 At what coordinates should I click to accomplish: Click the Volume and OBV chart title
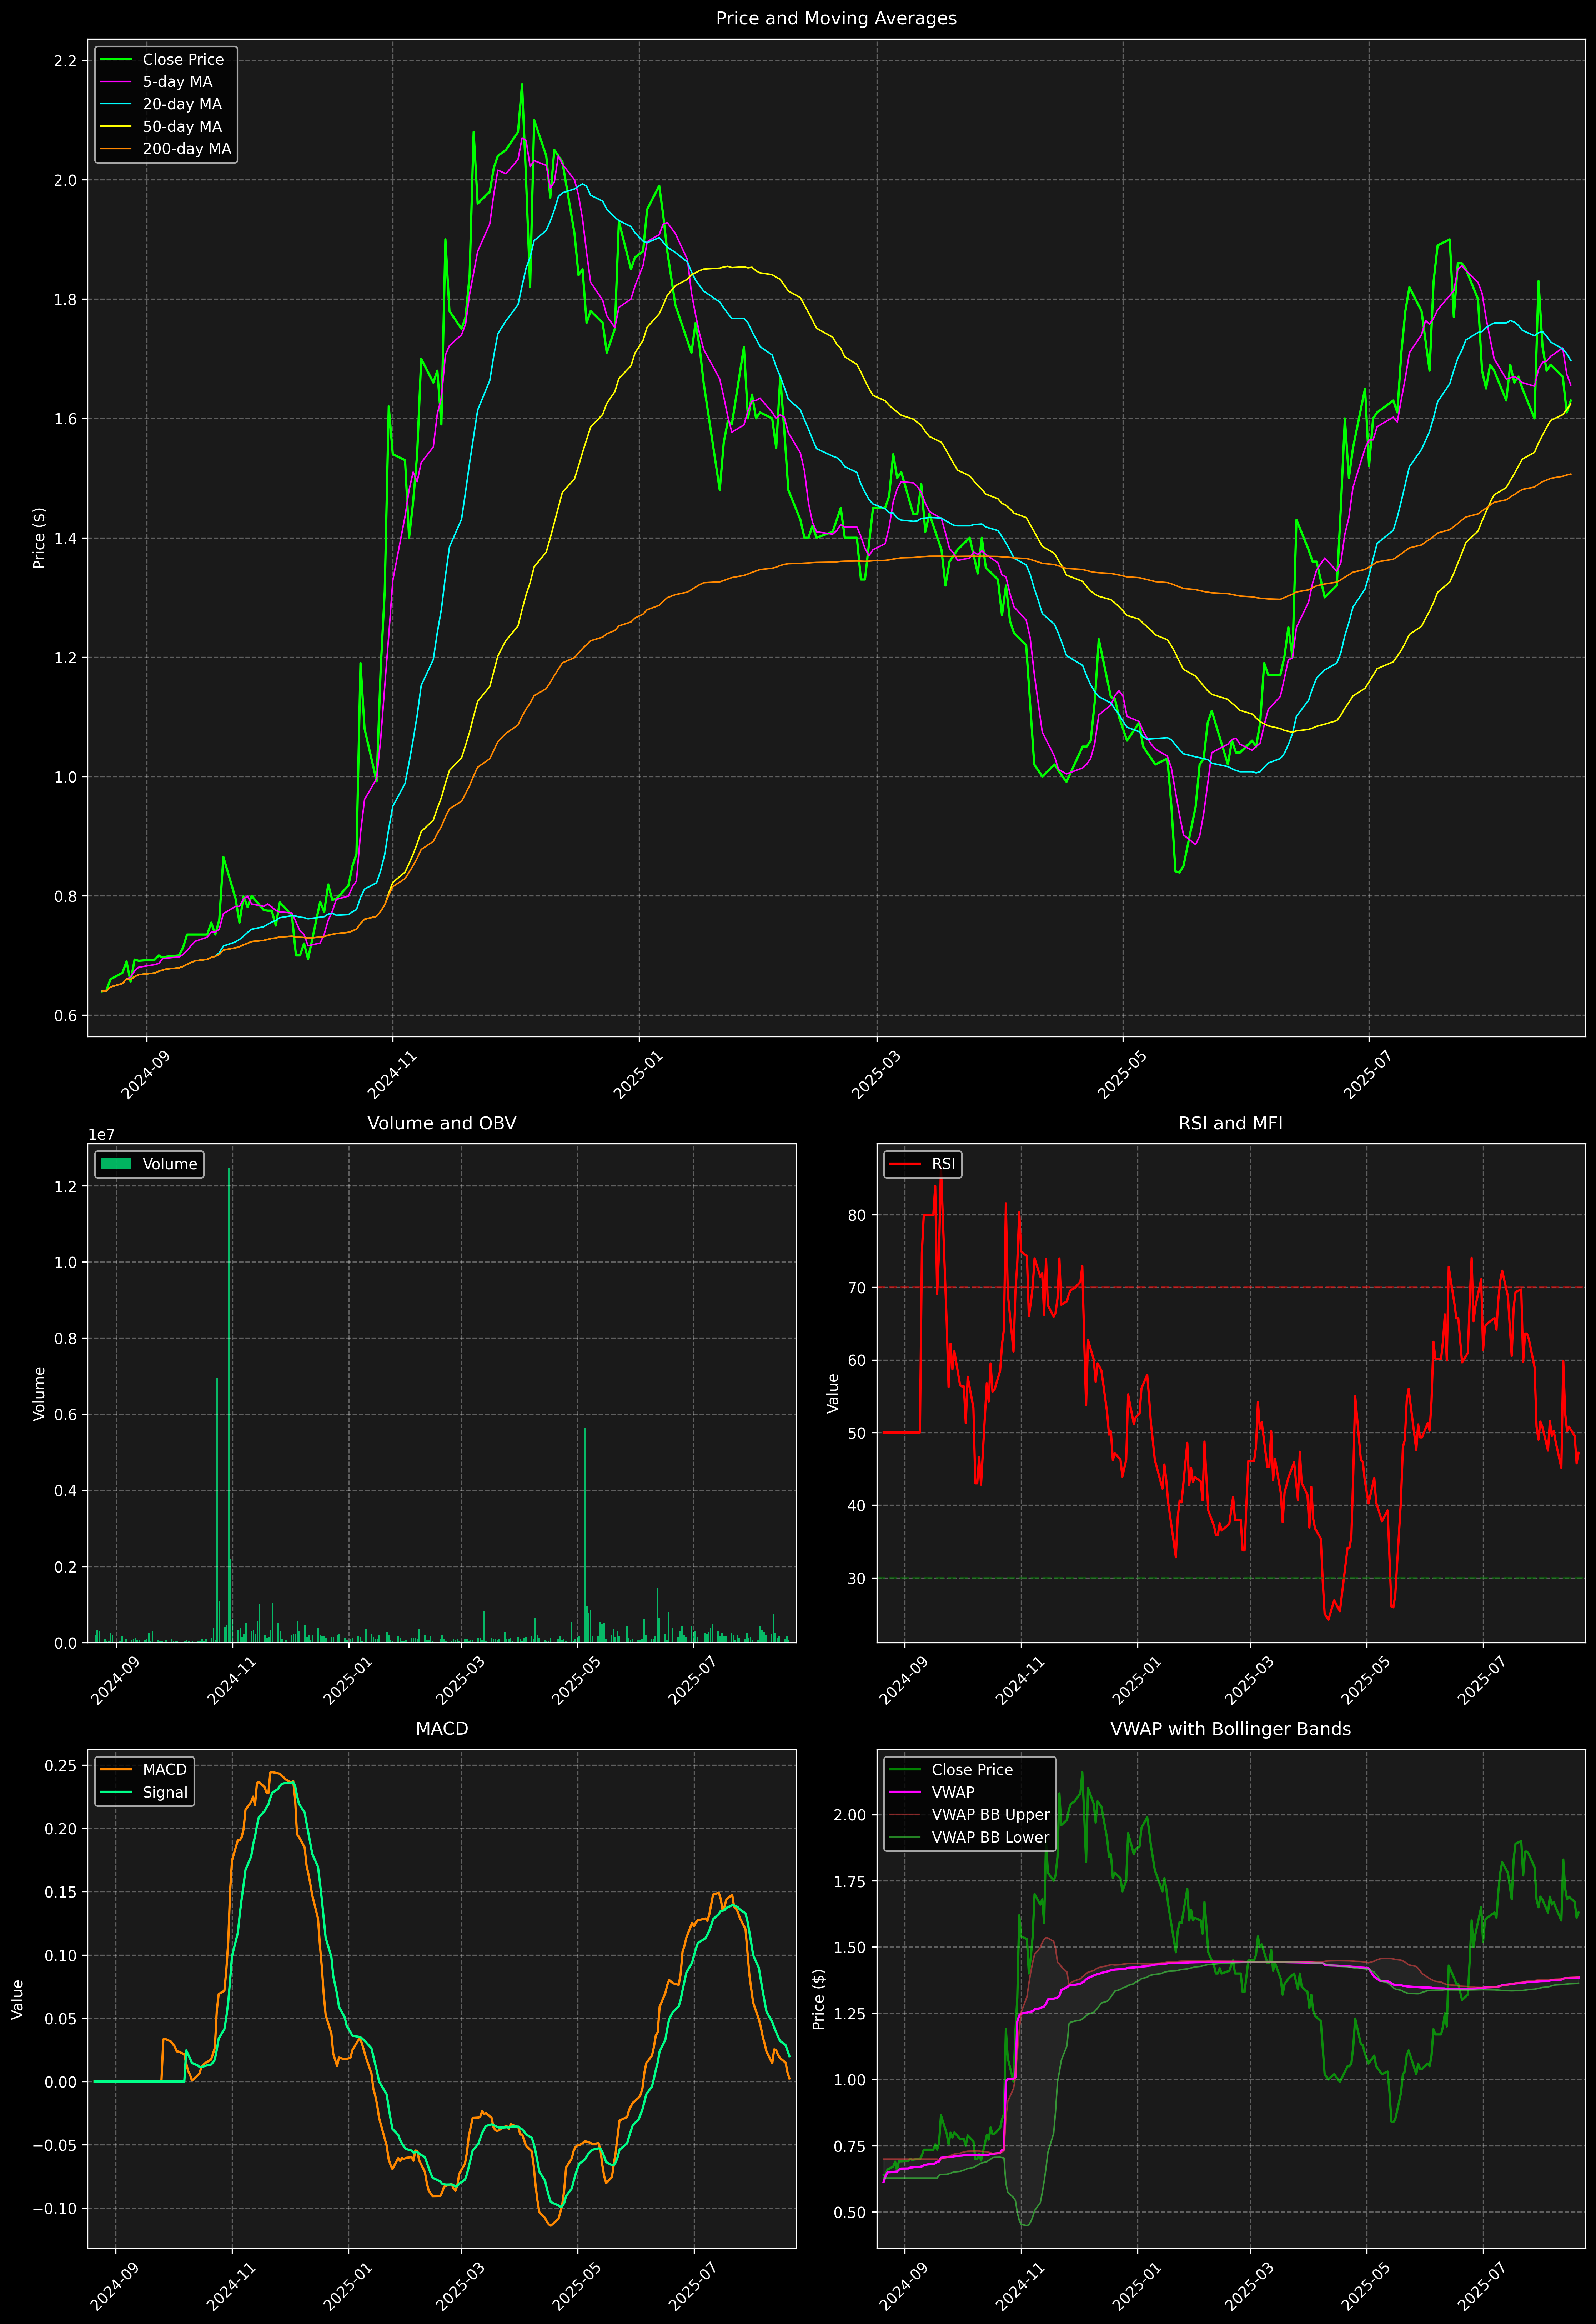(x=442, y=1123)
